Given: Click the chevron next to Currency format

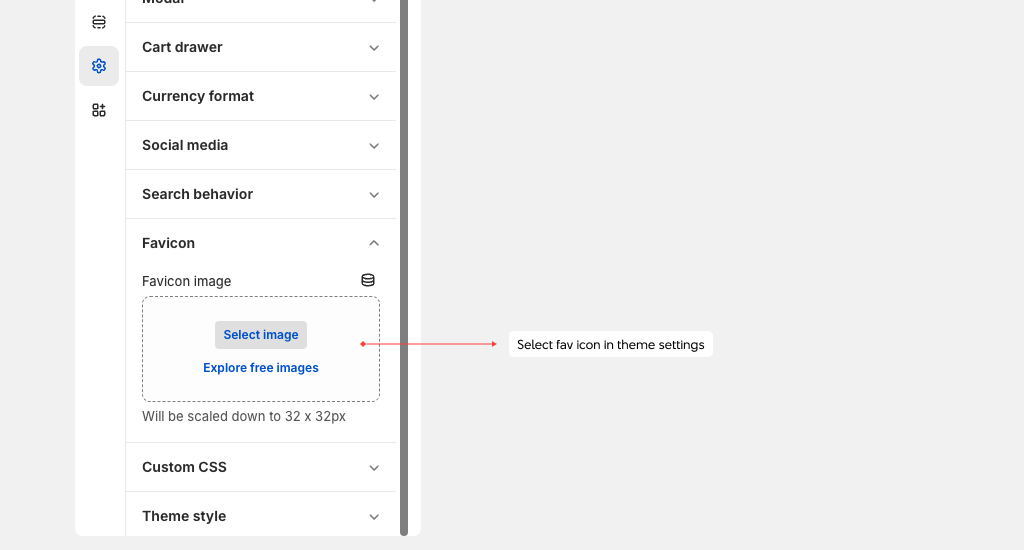Looking at the screenshot, I should (374, 97).
